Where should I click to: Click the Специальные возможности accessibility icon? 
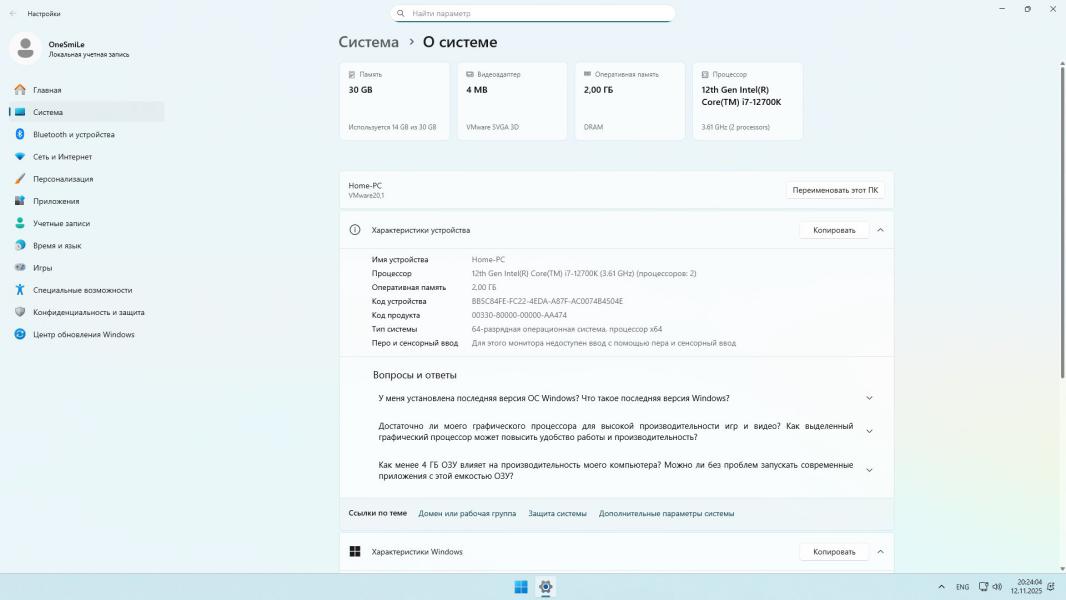tap(20, 290)
